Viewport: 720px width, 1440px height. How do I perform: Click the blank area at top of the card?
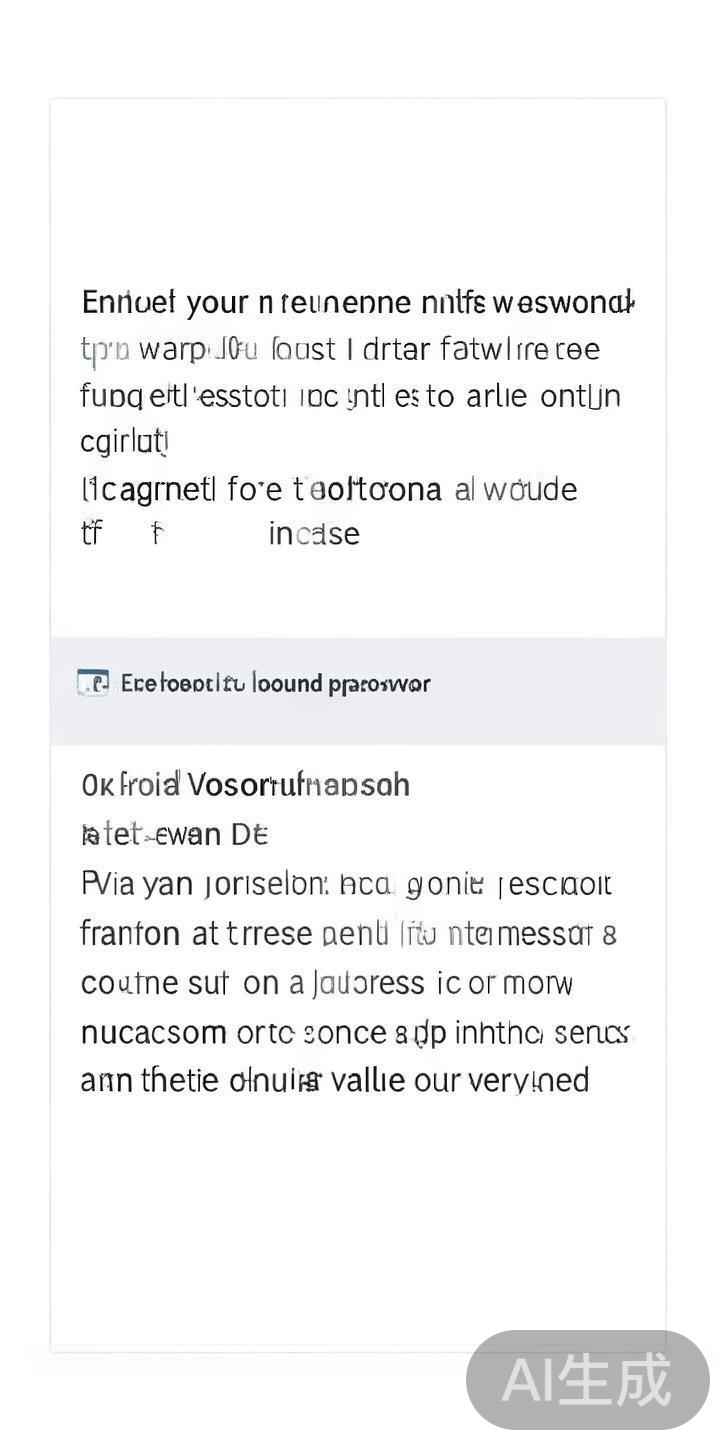click(358, 180)
